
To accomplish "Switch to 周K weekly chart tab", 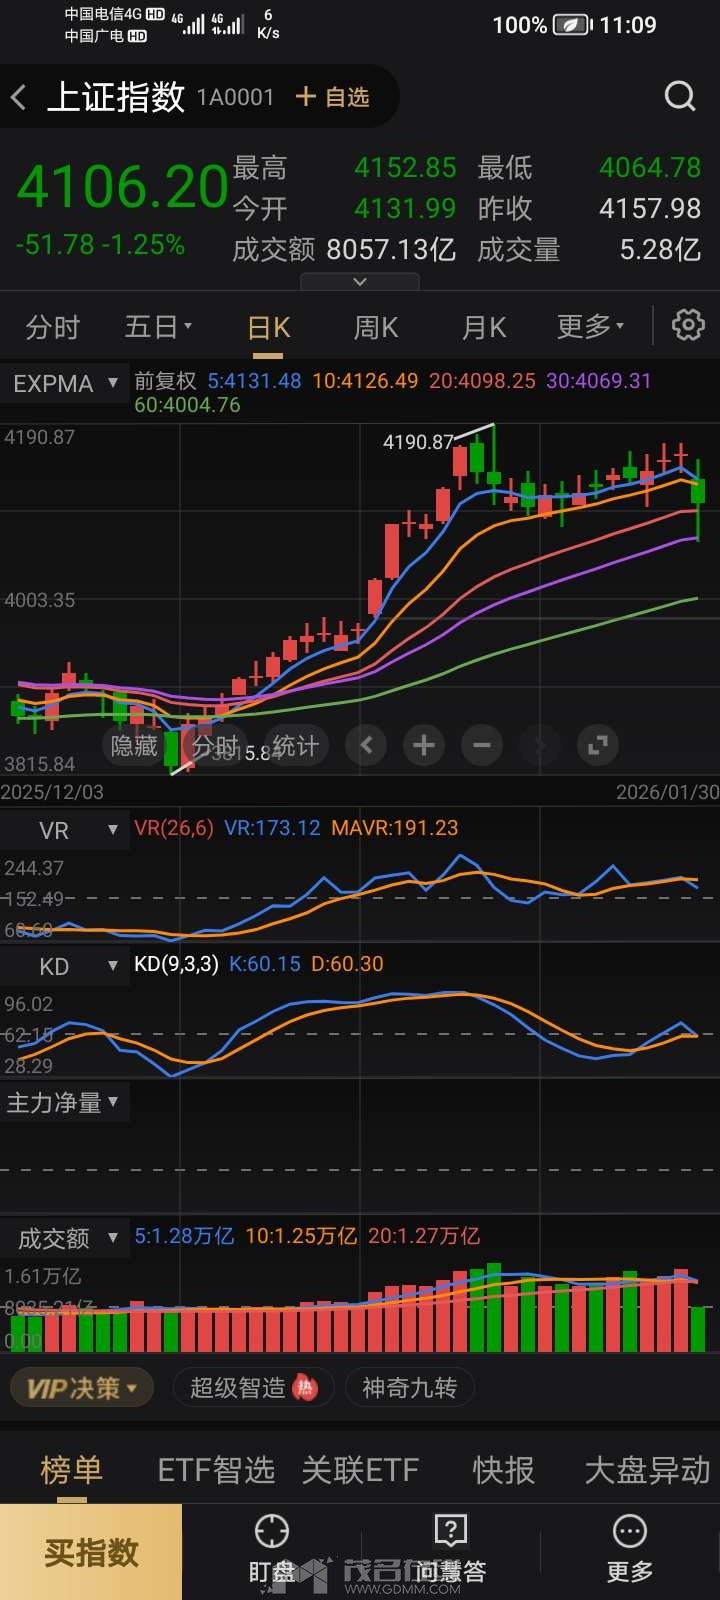I will (x=376, y=327).
